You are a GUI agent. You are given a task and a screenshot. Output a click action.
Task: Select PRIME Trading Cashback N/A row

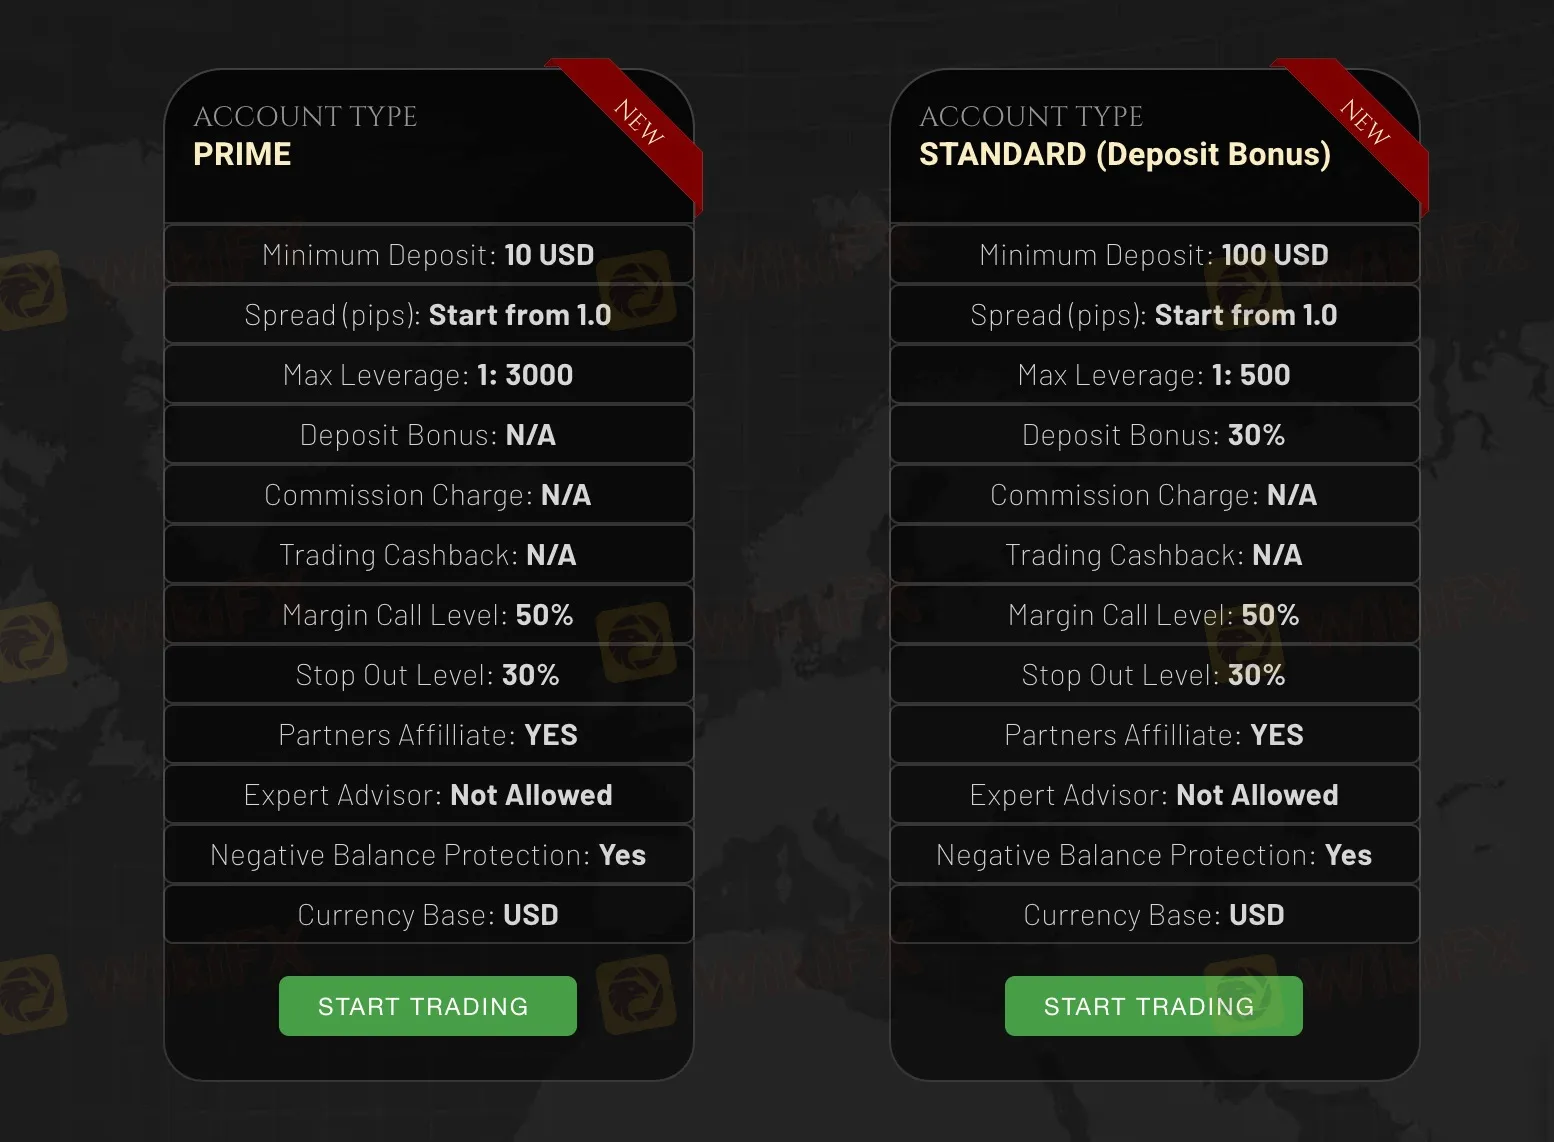(429, 554)
